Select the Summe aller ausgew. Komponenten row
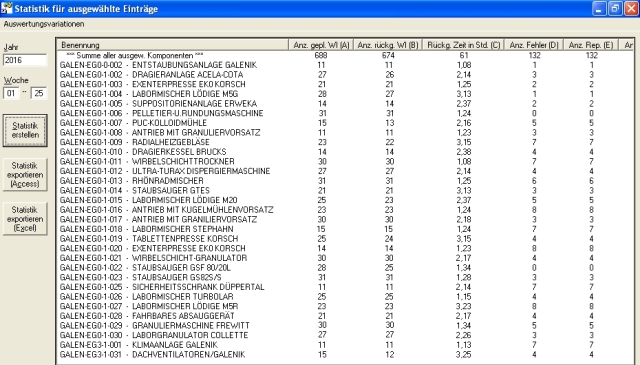 [344, 55]
